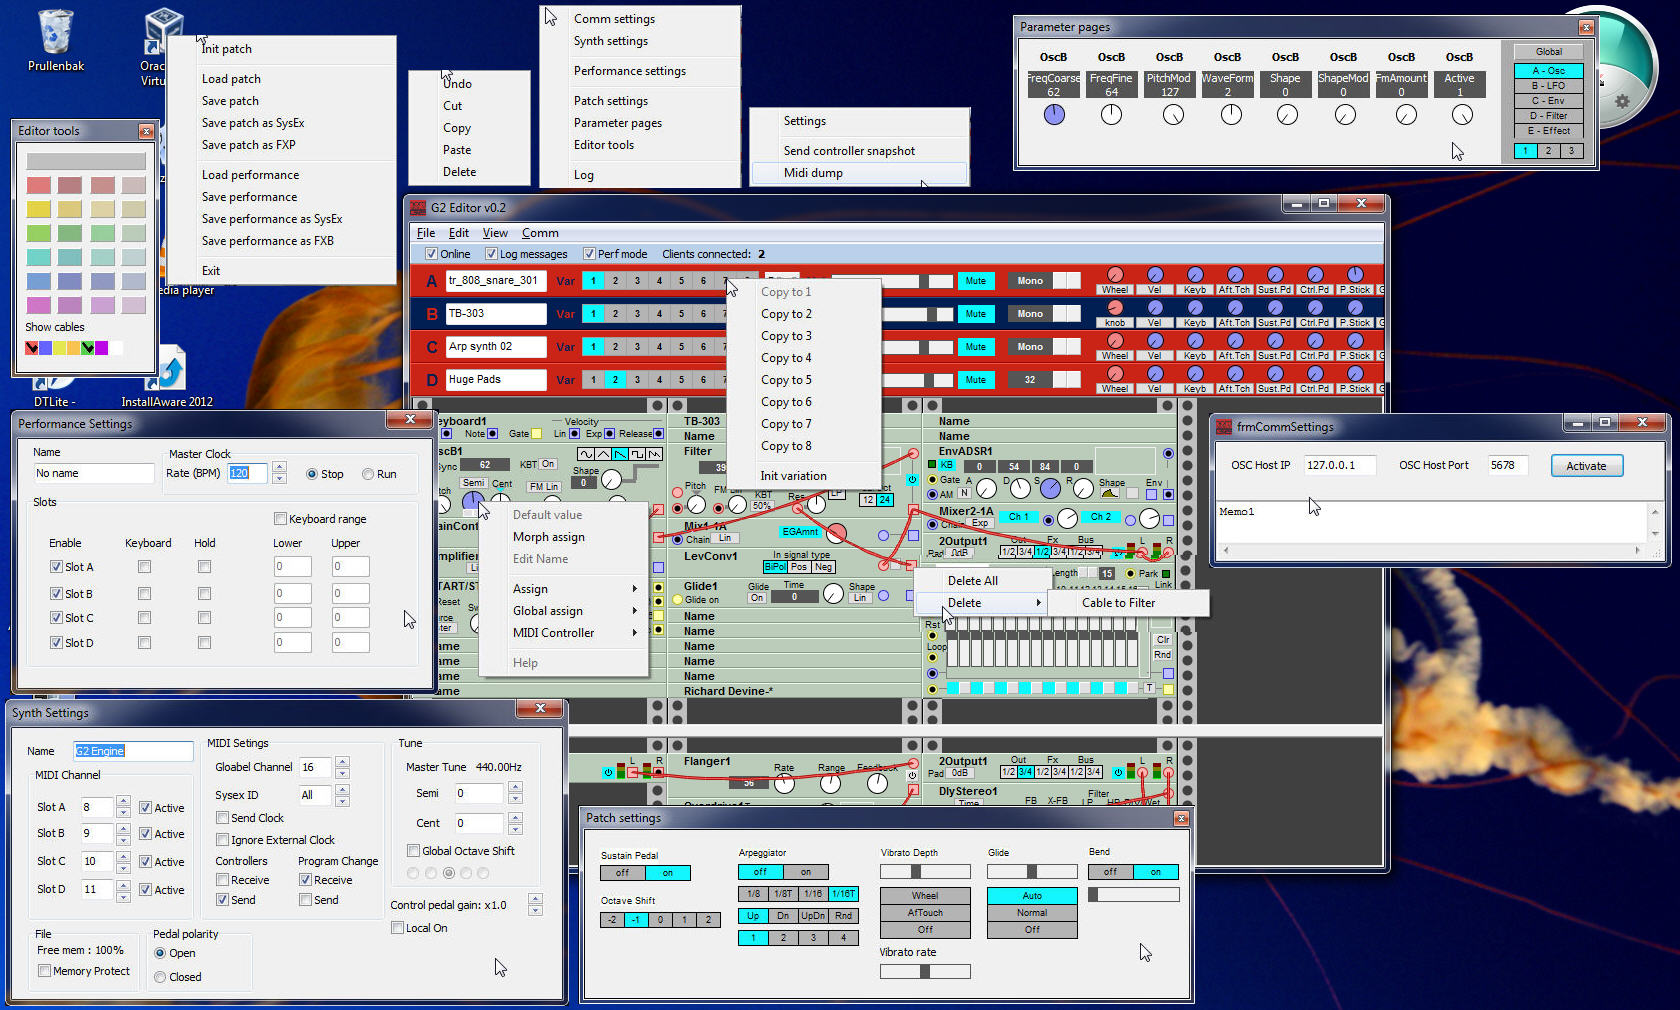Choose Save patch as SysEx

[x=253, y=123]
